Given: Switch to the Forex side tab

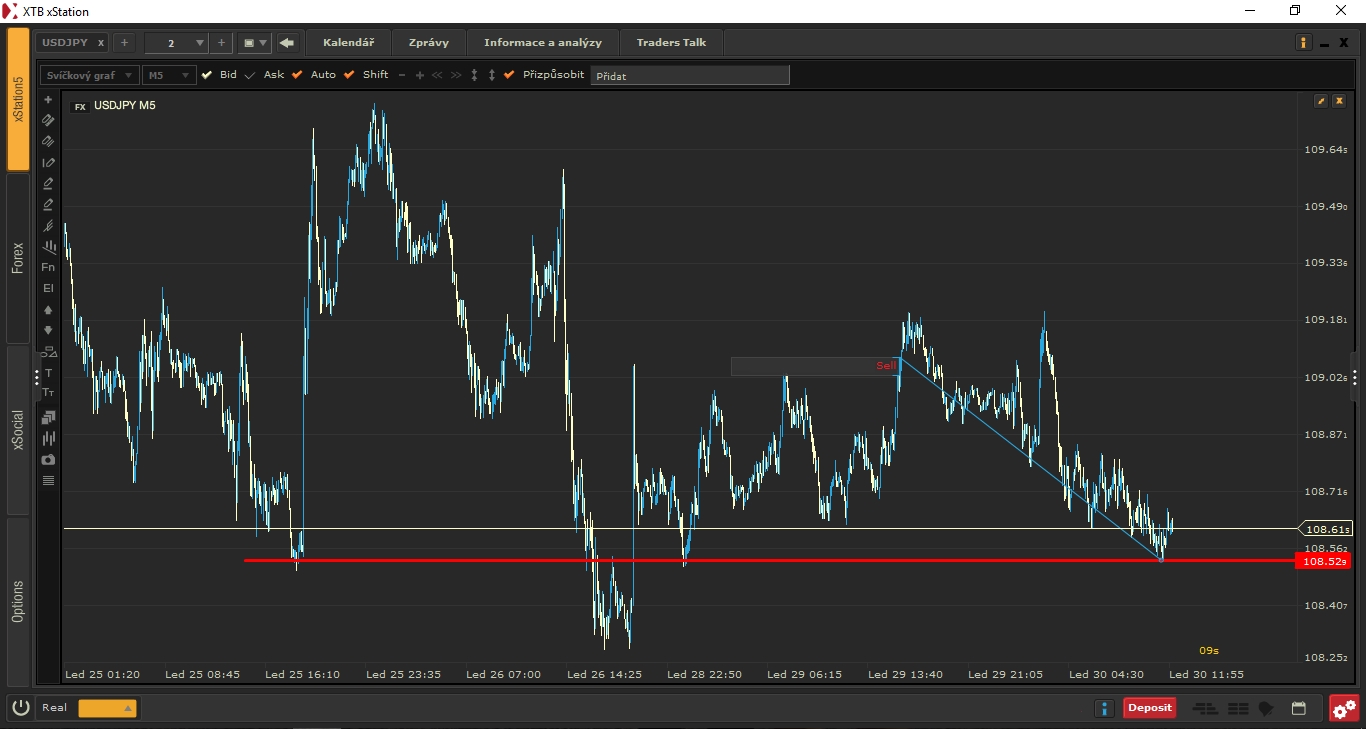Looking at the screenshot, I should click(x=18, y=258).
